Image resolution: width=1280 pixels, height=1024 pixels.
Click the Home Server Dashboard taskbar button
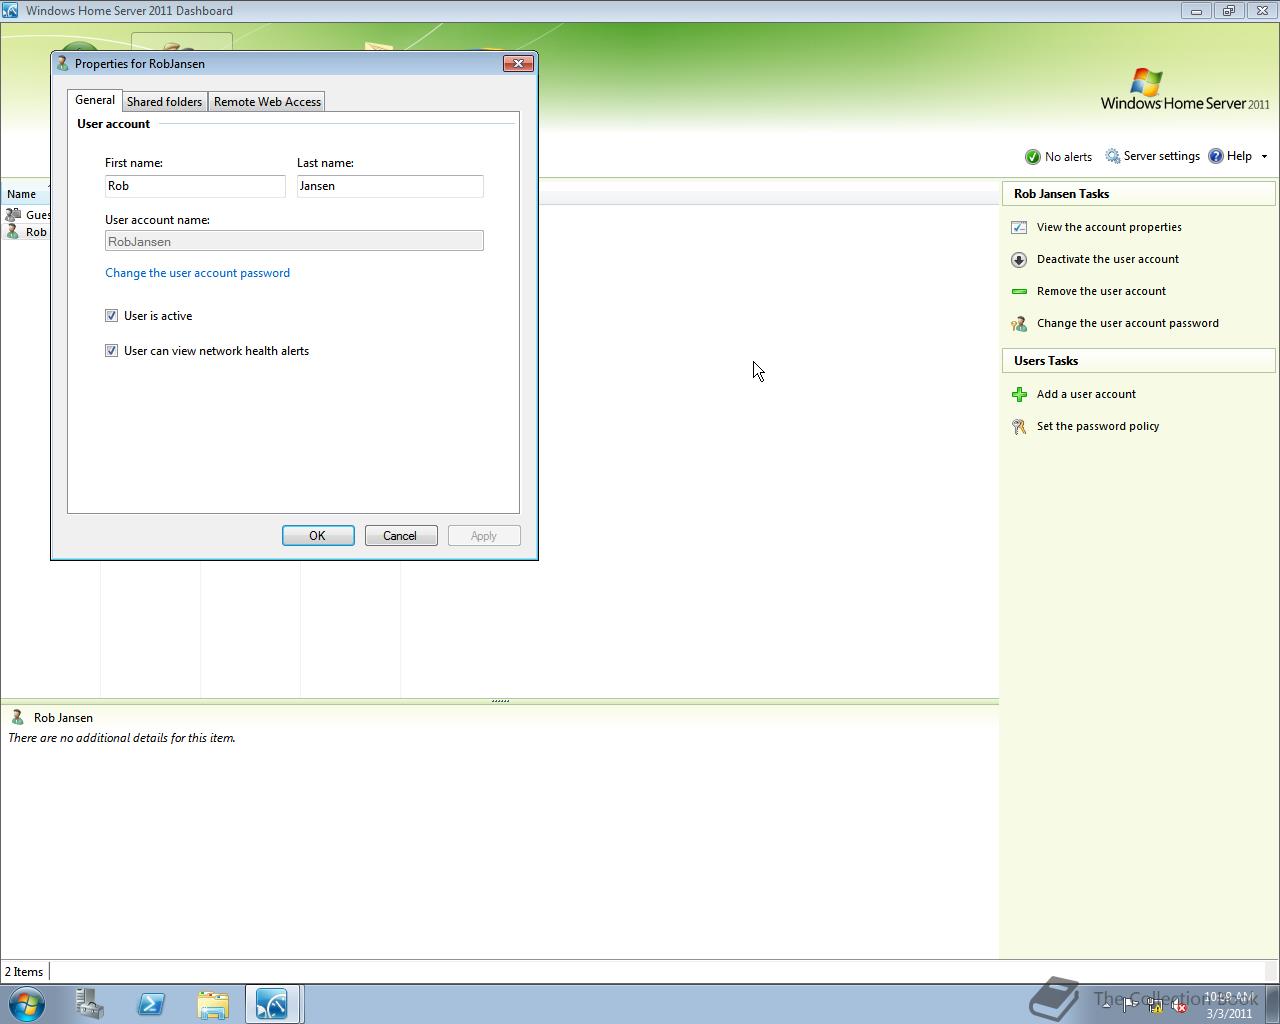(x=273, y=1004)
